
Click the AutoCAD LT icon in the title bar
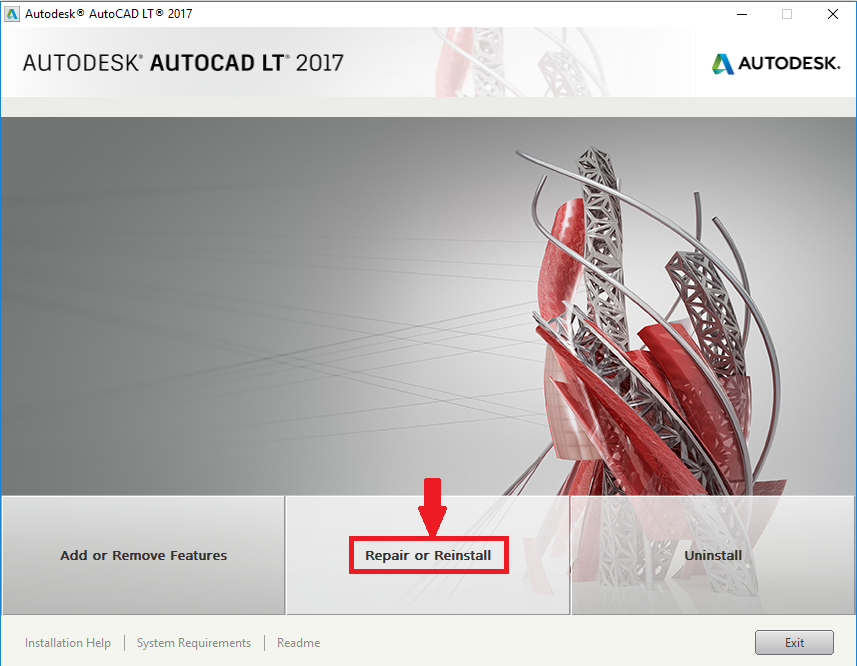tap(13, 14)
